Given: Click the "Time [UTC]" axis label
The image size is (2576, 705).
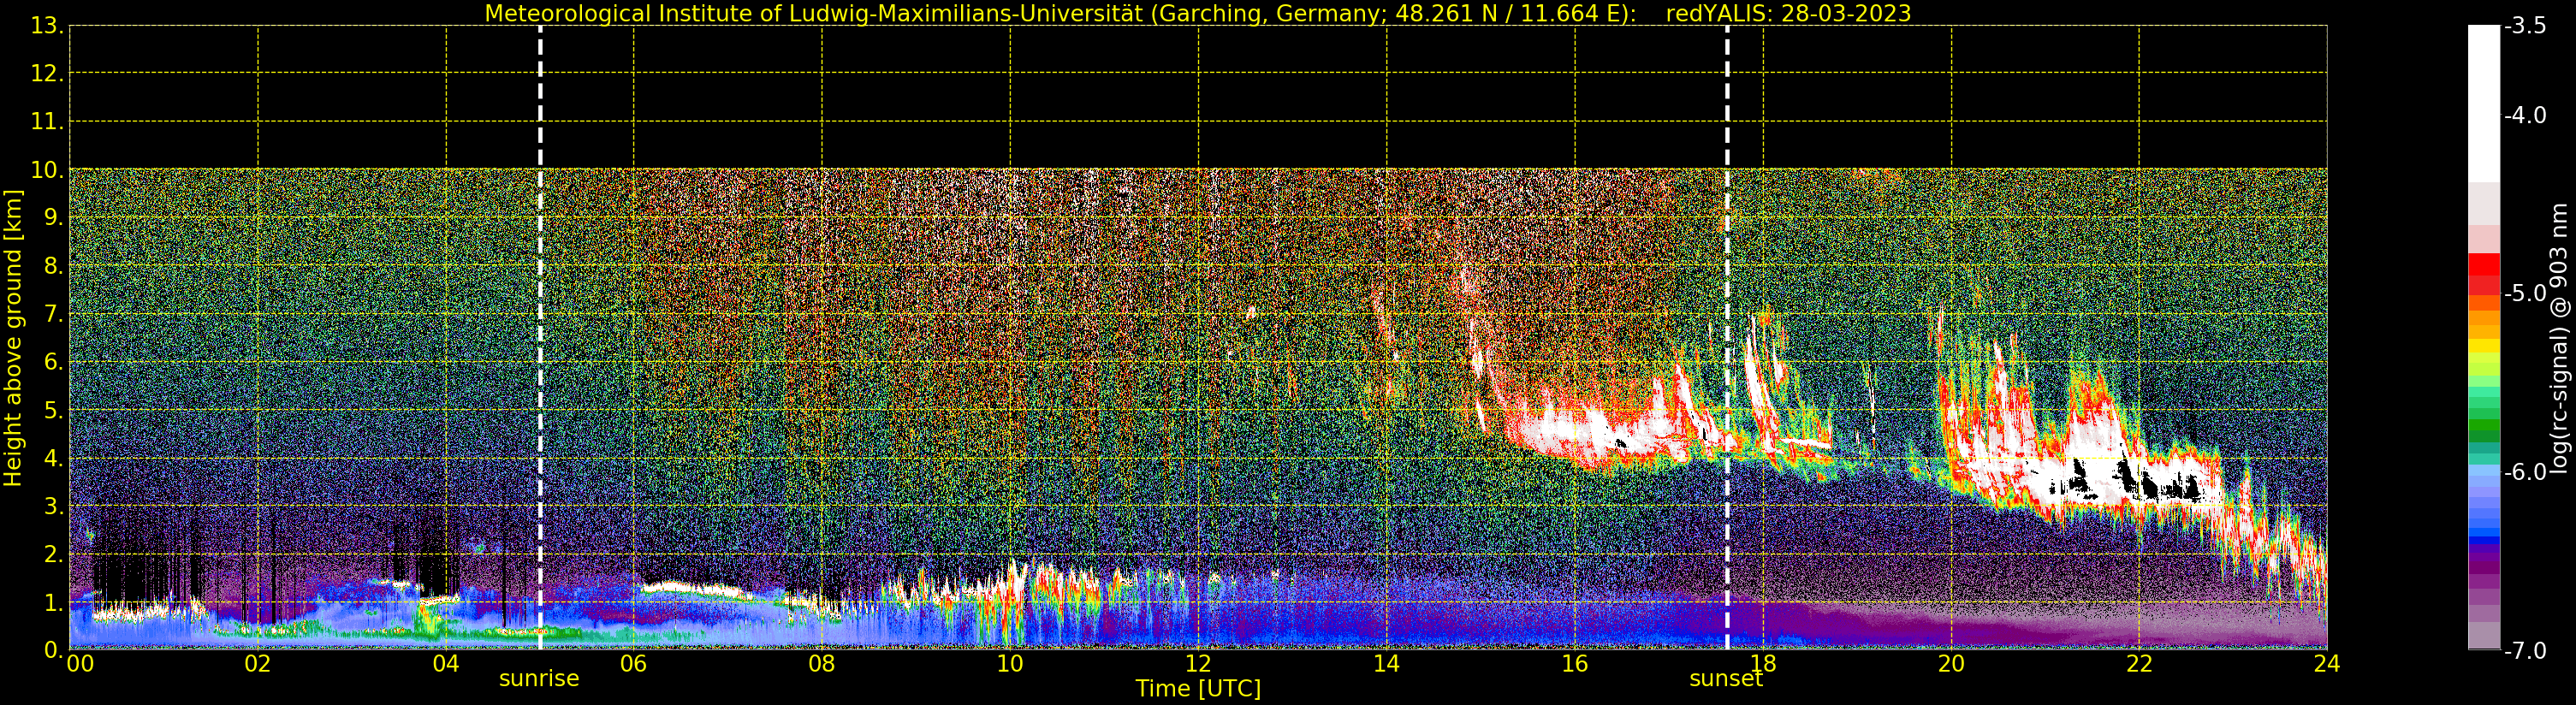Looking at the screenshot, I should click(x=1198, y=689).
